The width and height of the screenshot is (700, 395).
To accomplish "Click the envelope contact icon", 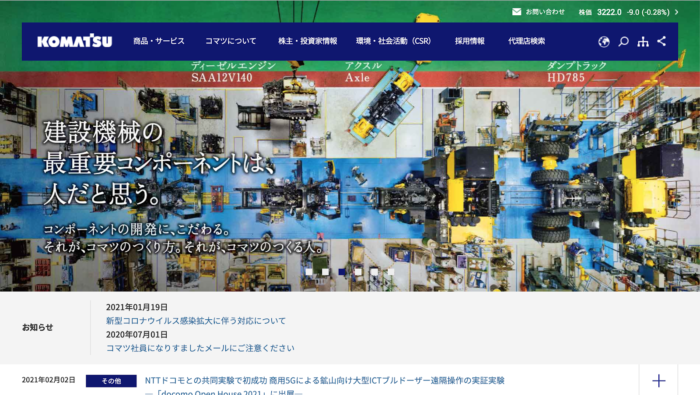I will (517, 12).
